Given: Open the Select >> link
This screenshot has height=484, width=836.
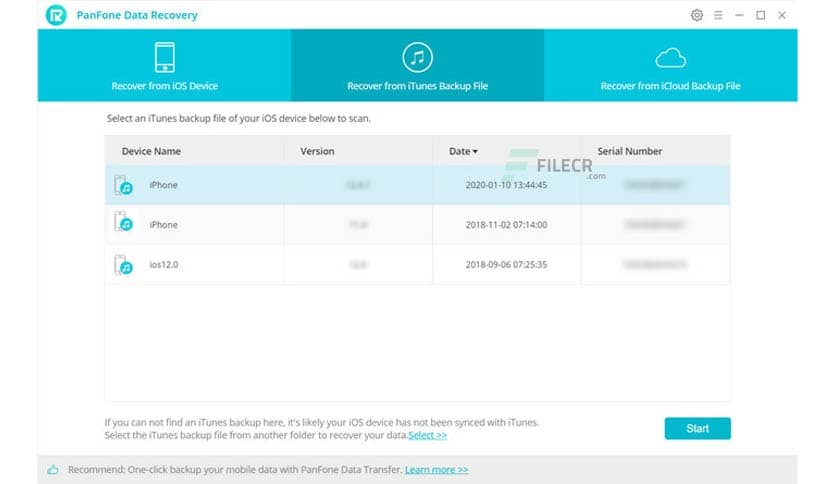Looking at the screenshot, I should (428, 435).
